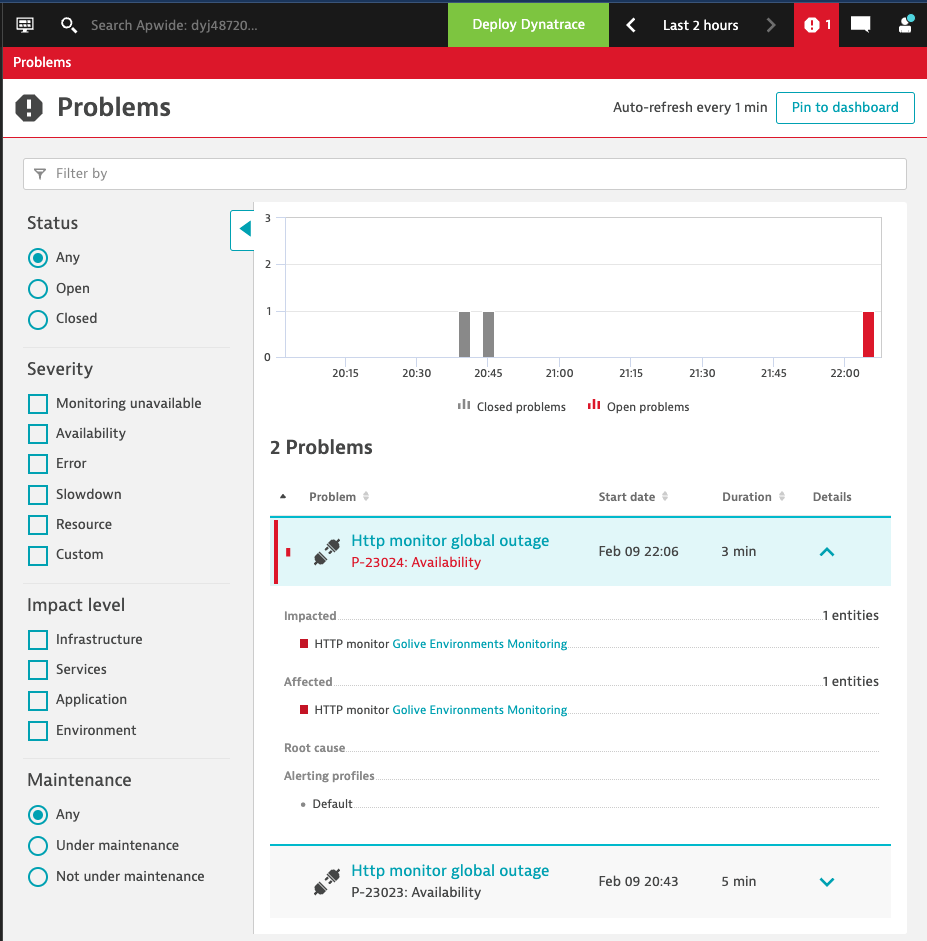Screen dimensions: 927x941
Task: Collapse filter sidebar with the arrow tab
Action: coord(243,229)
